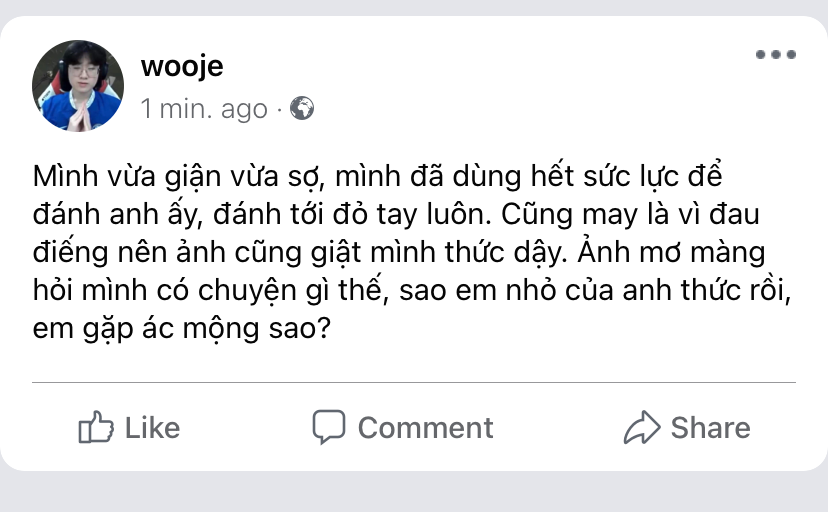Open wooje's round profile picture

(78, 86)
